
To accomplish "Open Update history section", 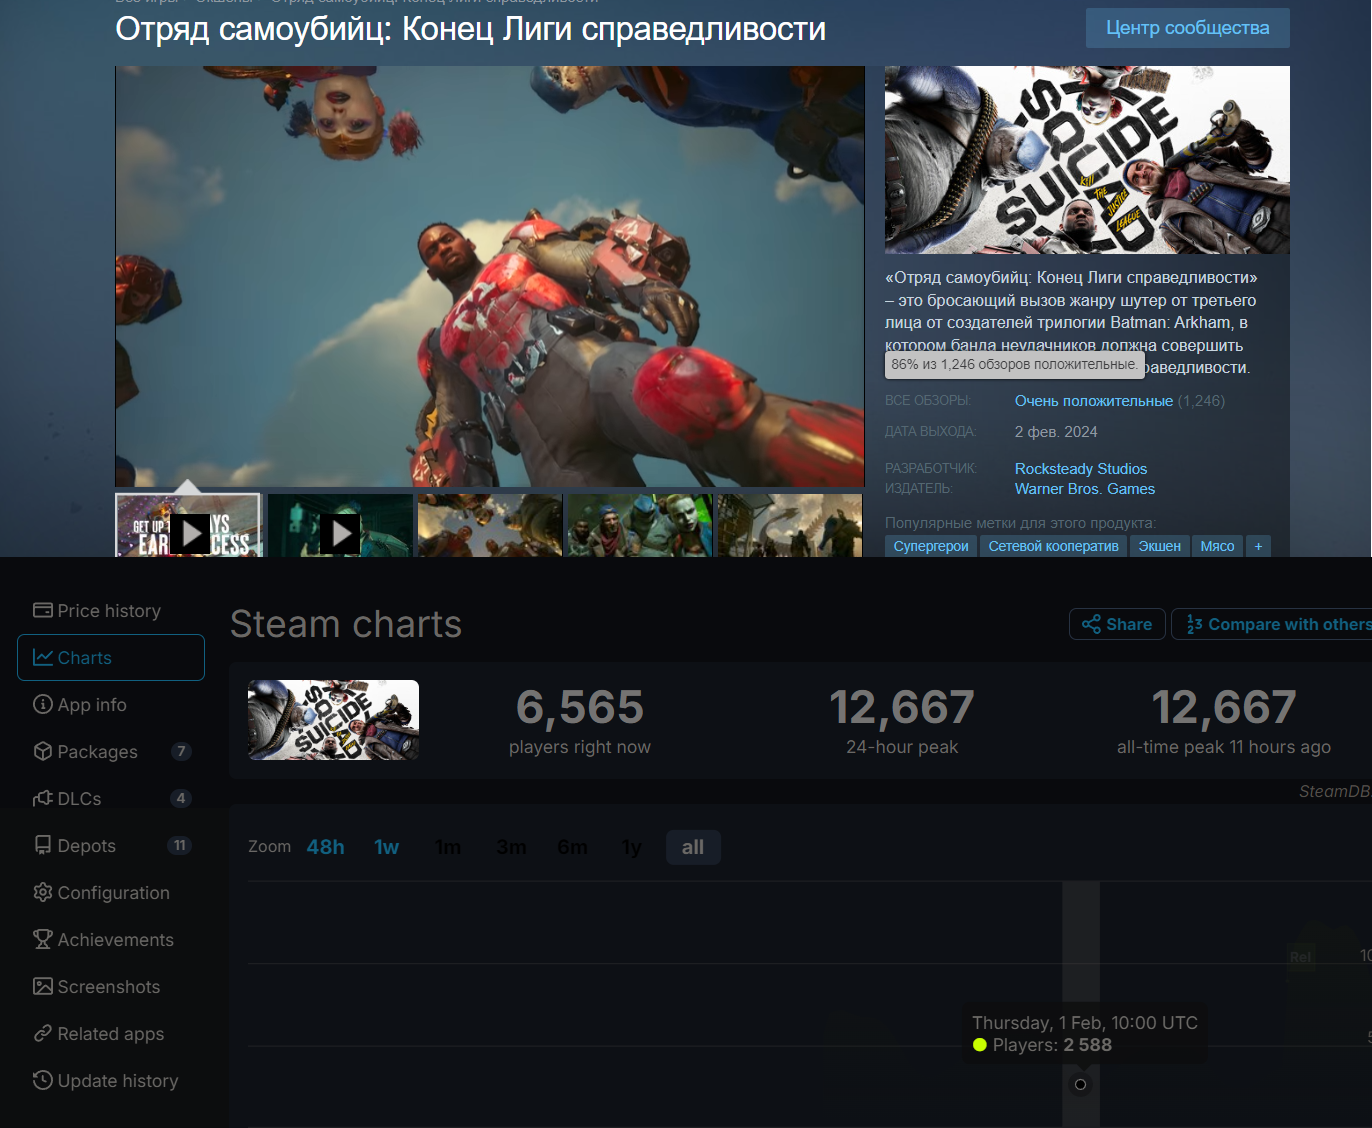I will (110, 1081).
